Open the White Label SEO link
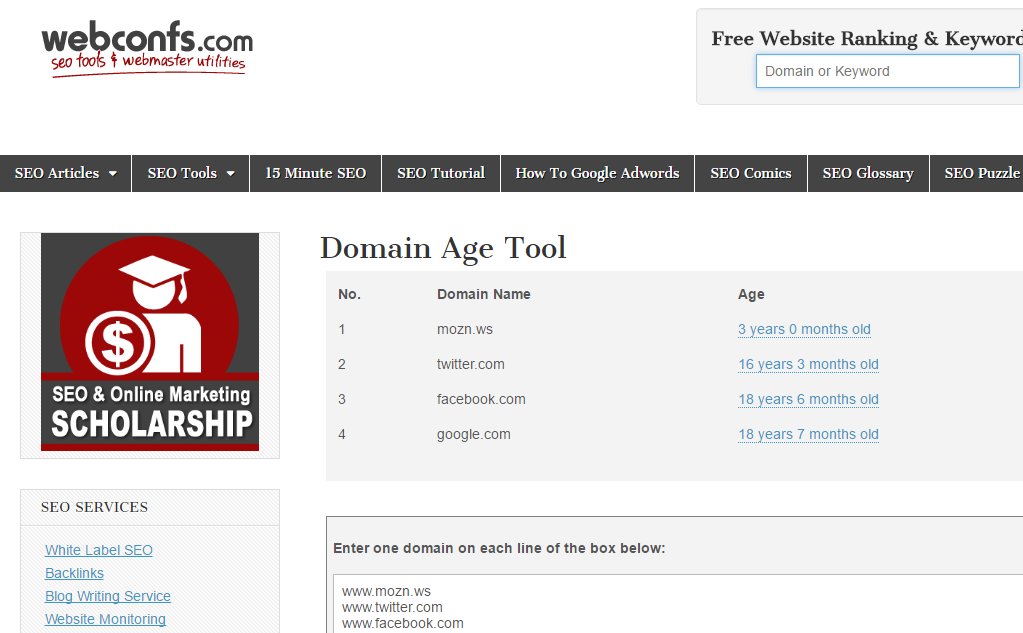Screen dimensions: 1023x633 click(x=99, y=550)
